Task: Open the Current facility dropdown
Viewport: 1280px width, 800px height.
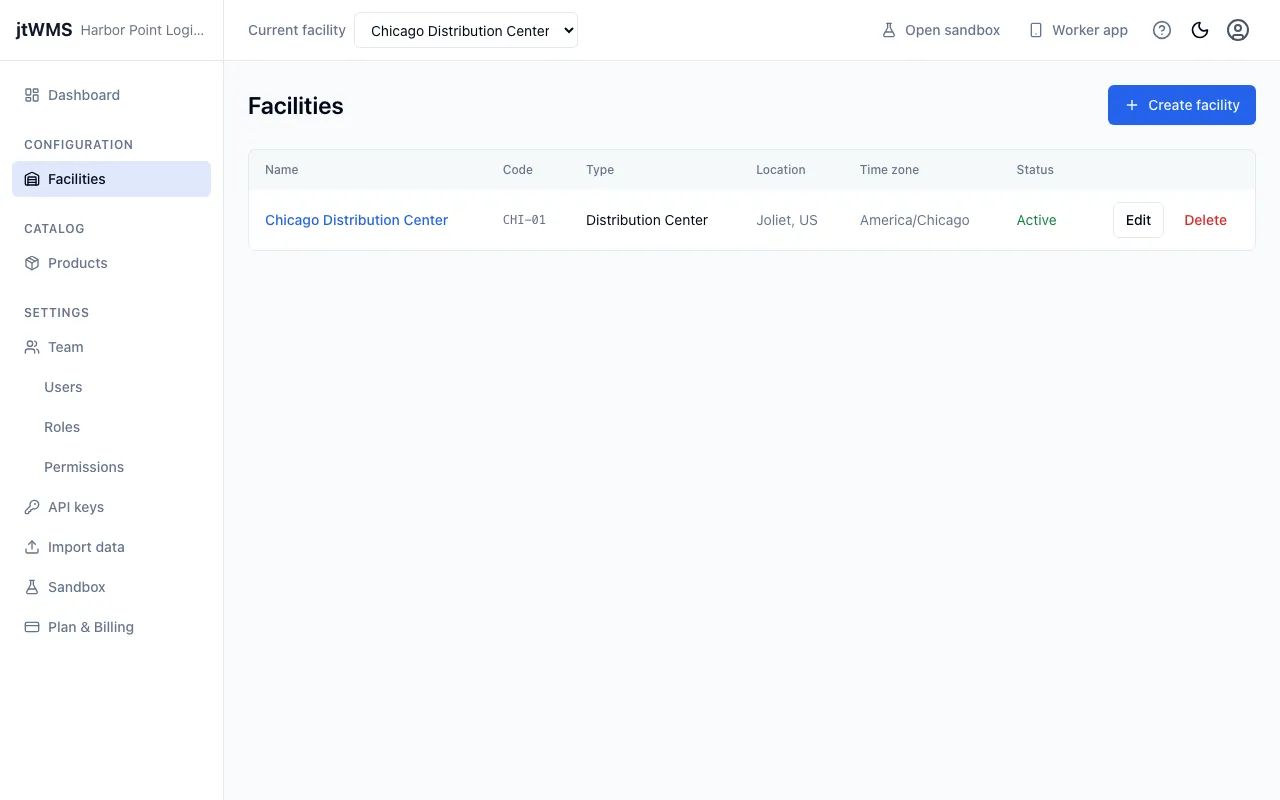Action: pyautogui.click(x=466, y=30)
